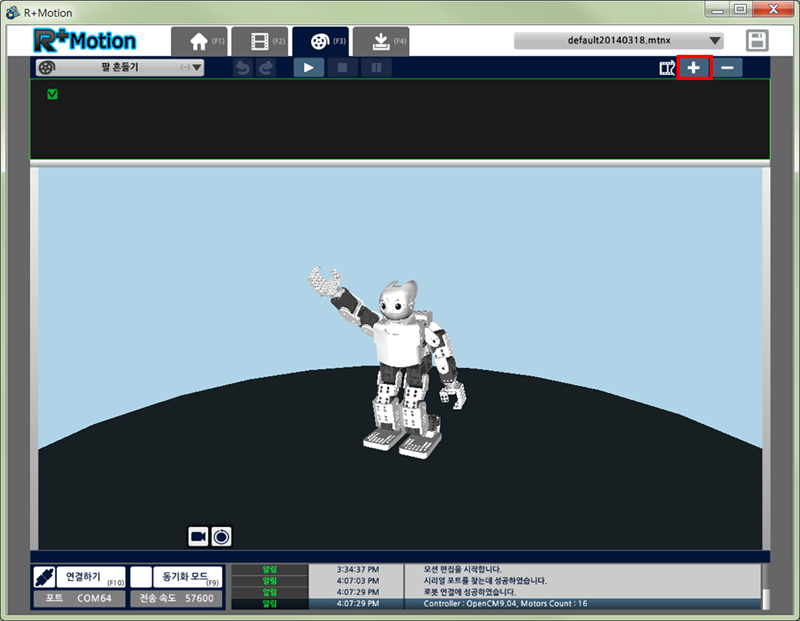800x621 pixels.
Task: Click the redo arrow icon
Action: coord(266,68)
